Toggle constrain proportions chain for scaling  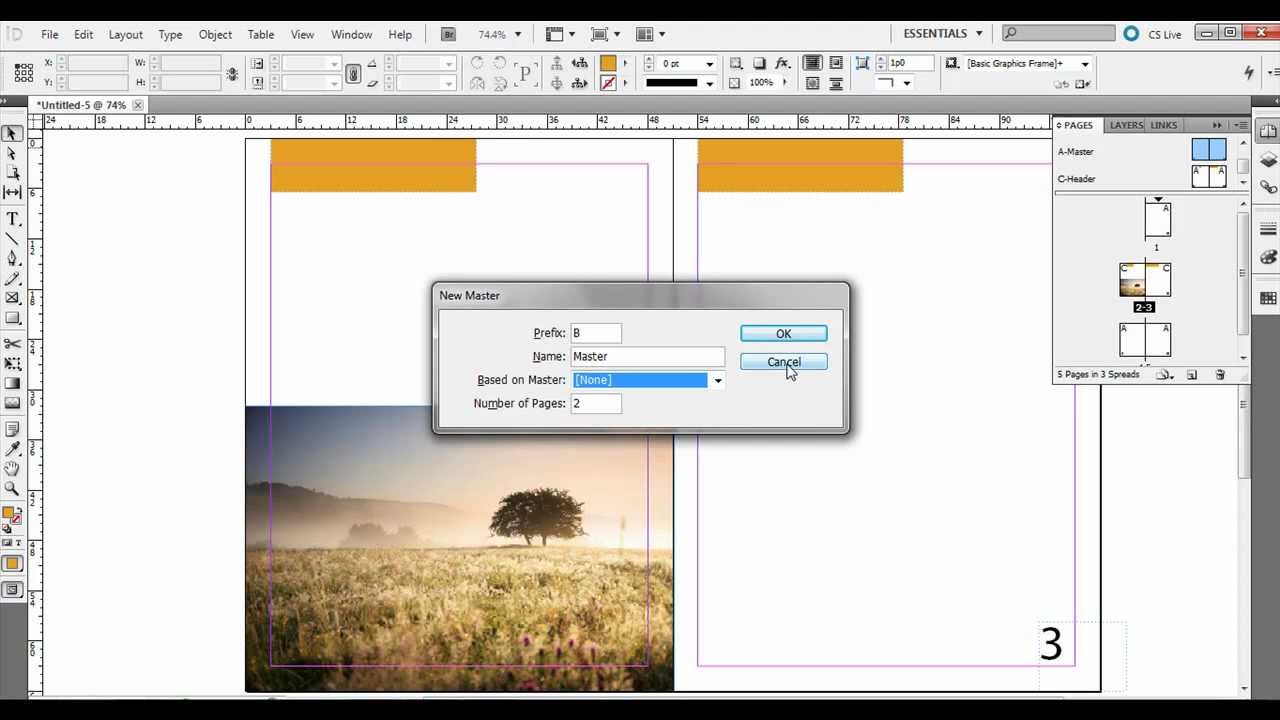click(353, 73)
